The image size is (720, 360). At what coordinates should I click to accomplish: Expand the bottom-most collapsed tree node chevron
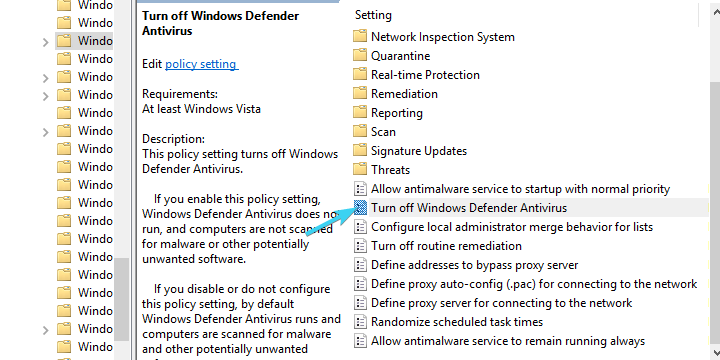45,330
